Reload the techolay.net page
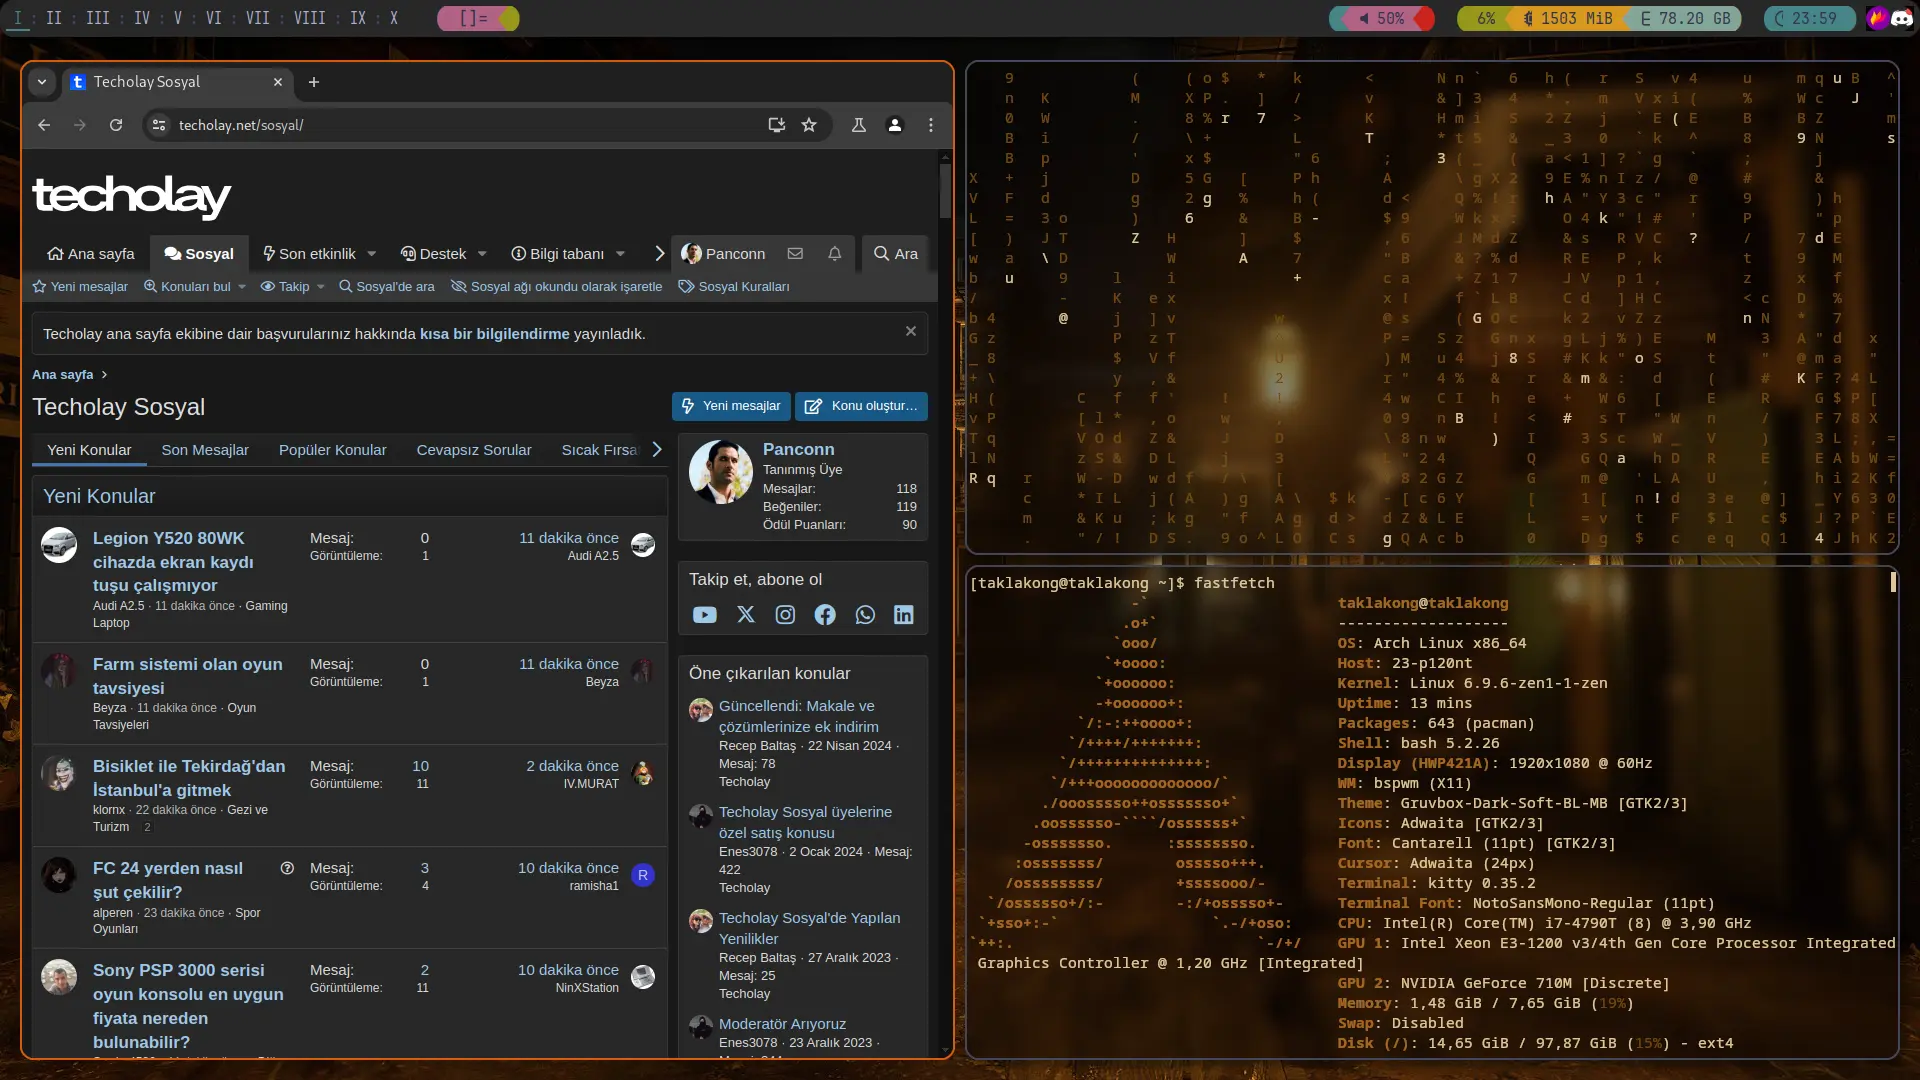 [x=116, y=125]
